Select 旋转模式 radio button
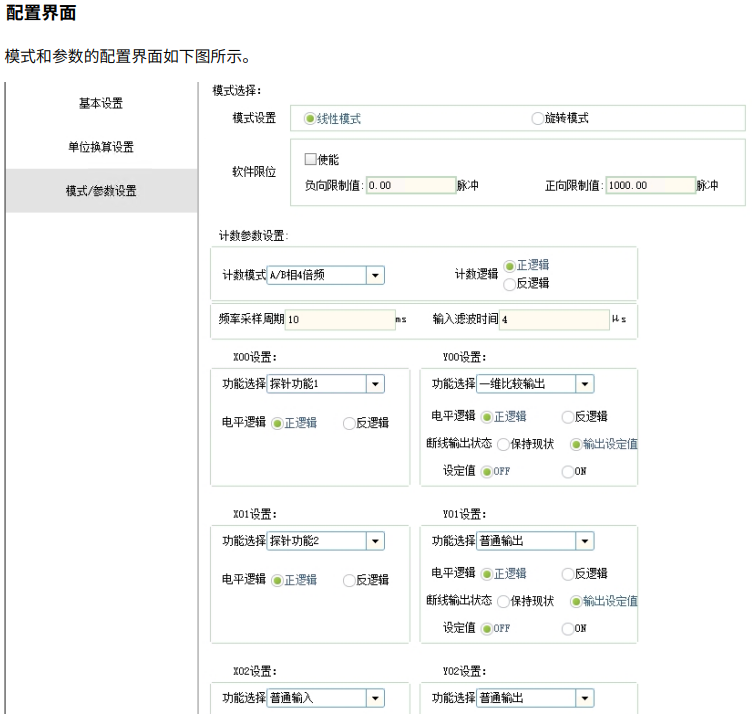The image size is (752, 728). (x=537, y=118)
